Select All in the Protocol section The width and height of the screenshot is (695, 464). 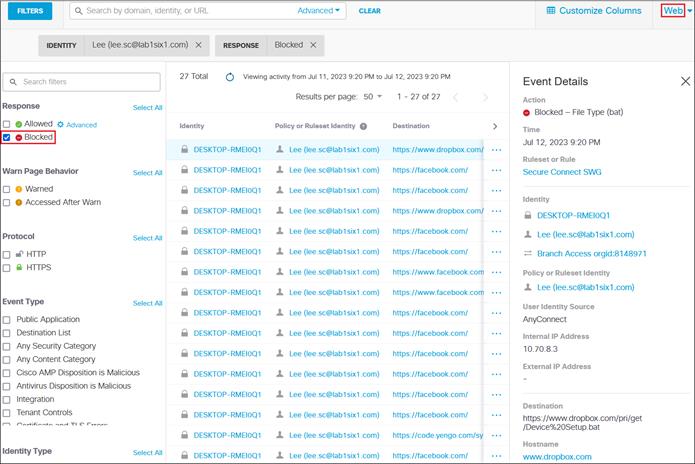(148, 238)
